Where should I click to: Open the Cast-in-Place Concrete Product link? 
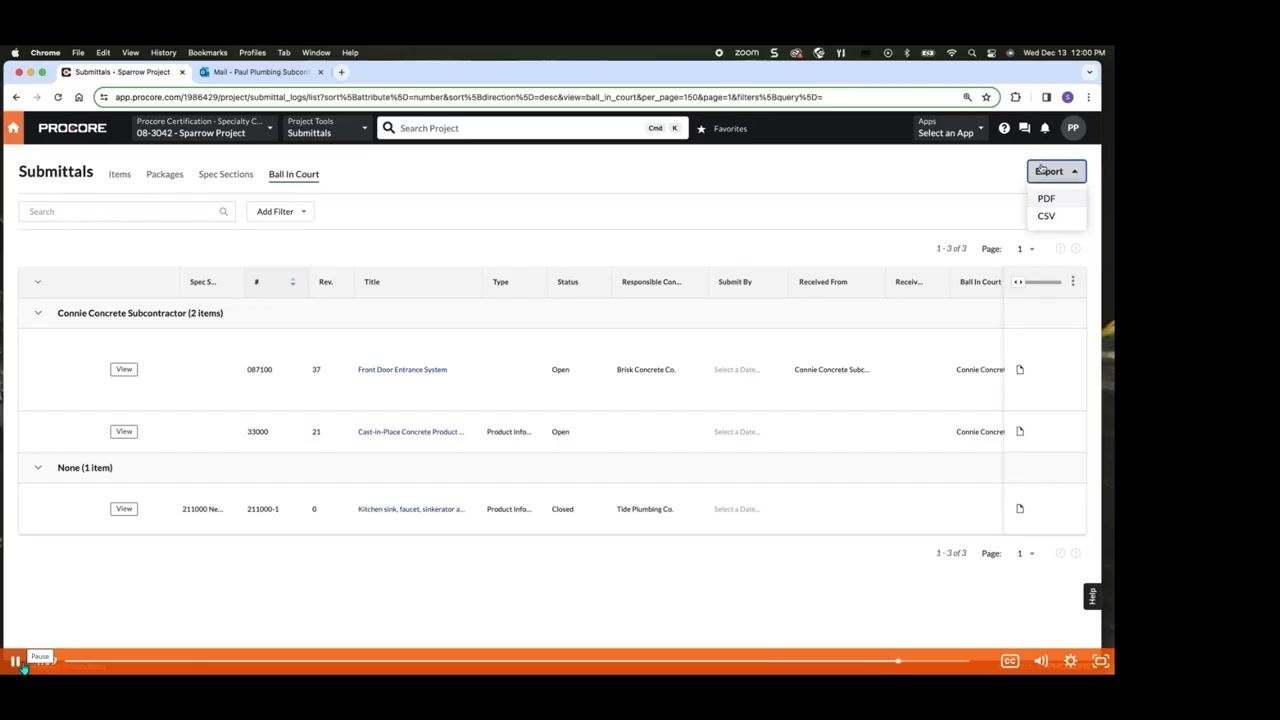point(411,432)
